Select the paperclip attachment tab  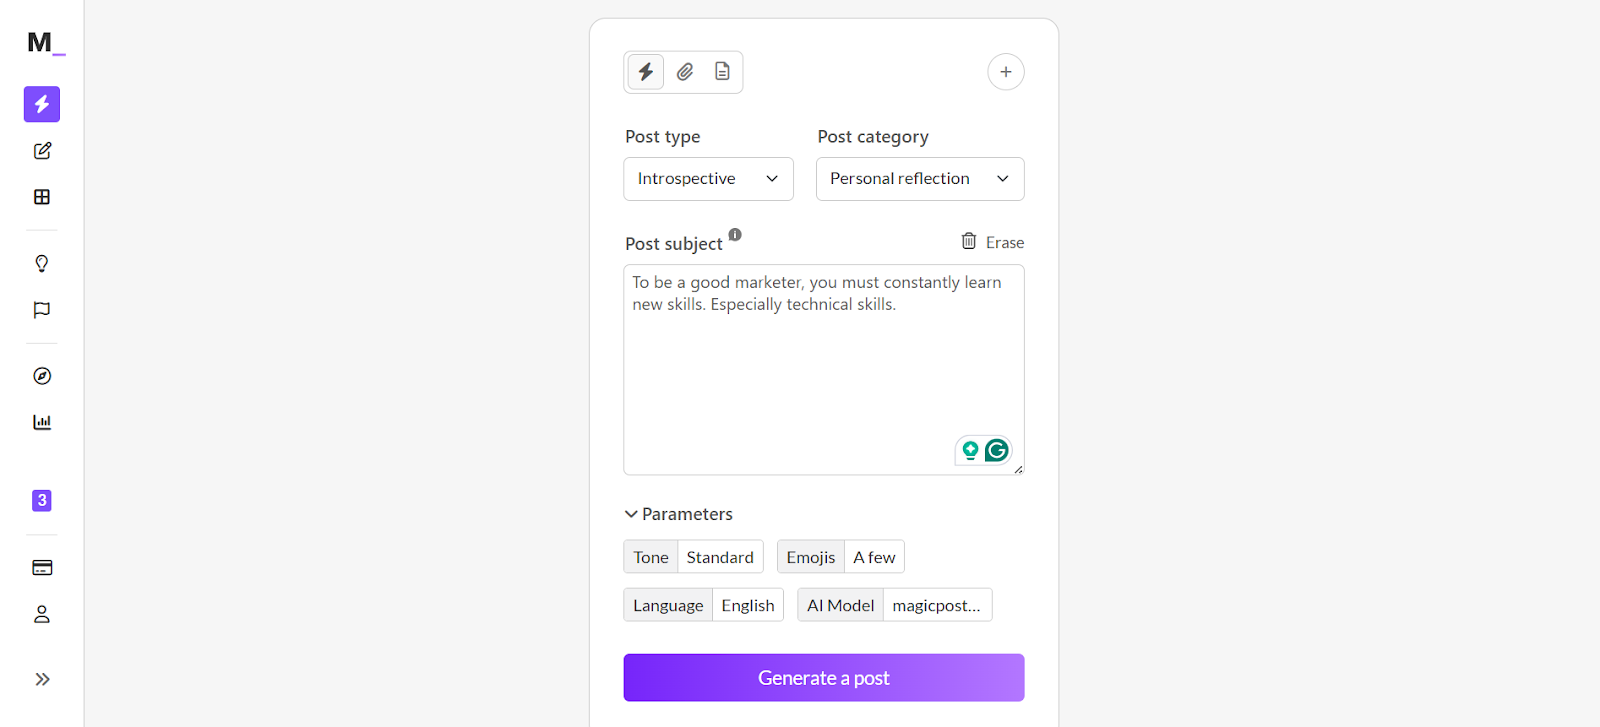(685, 72)
